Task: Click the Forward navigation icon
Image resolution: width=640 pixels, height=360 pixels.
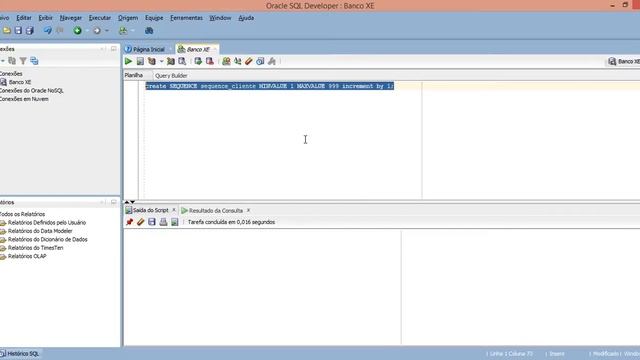Action: (97, 31)
